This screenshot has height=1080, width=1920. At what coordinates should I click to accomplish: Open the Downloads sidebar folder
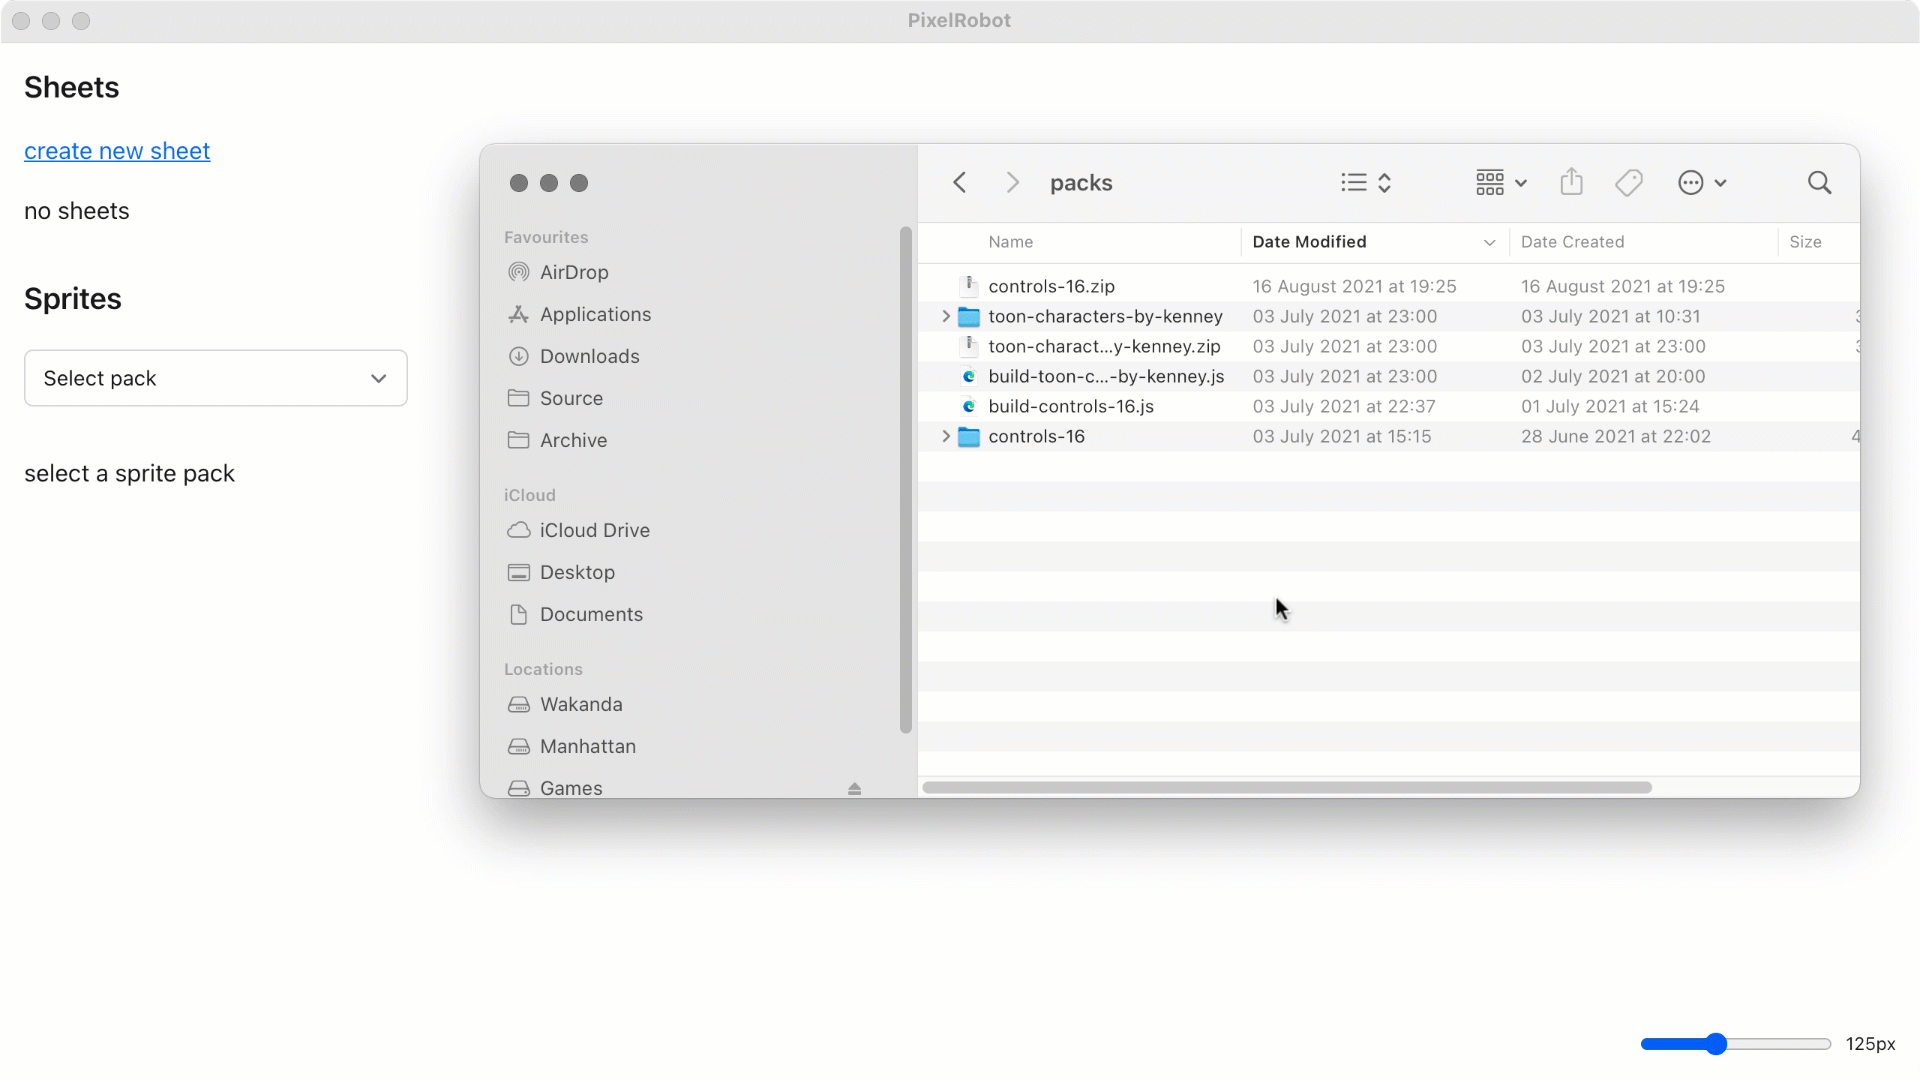click(x=589, y=356)
